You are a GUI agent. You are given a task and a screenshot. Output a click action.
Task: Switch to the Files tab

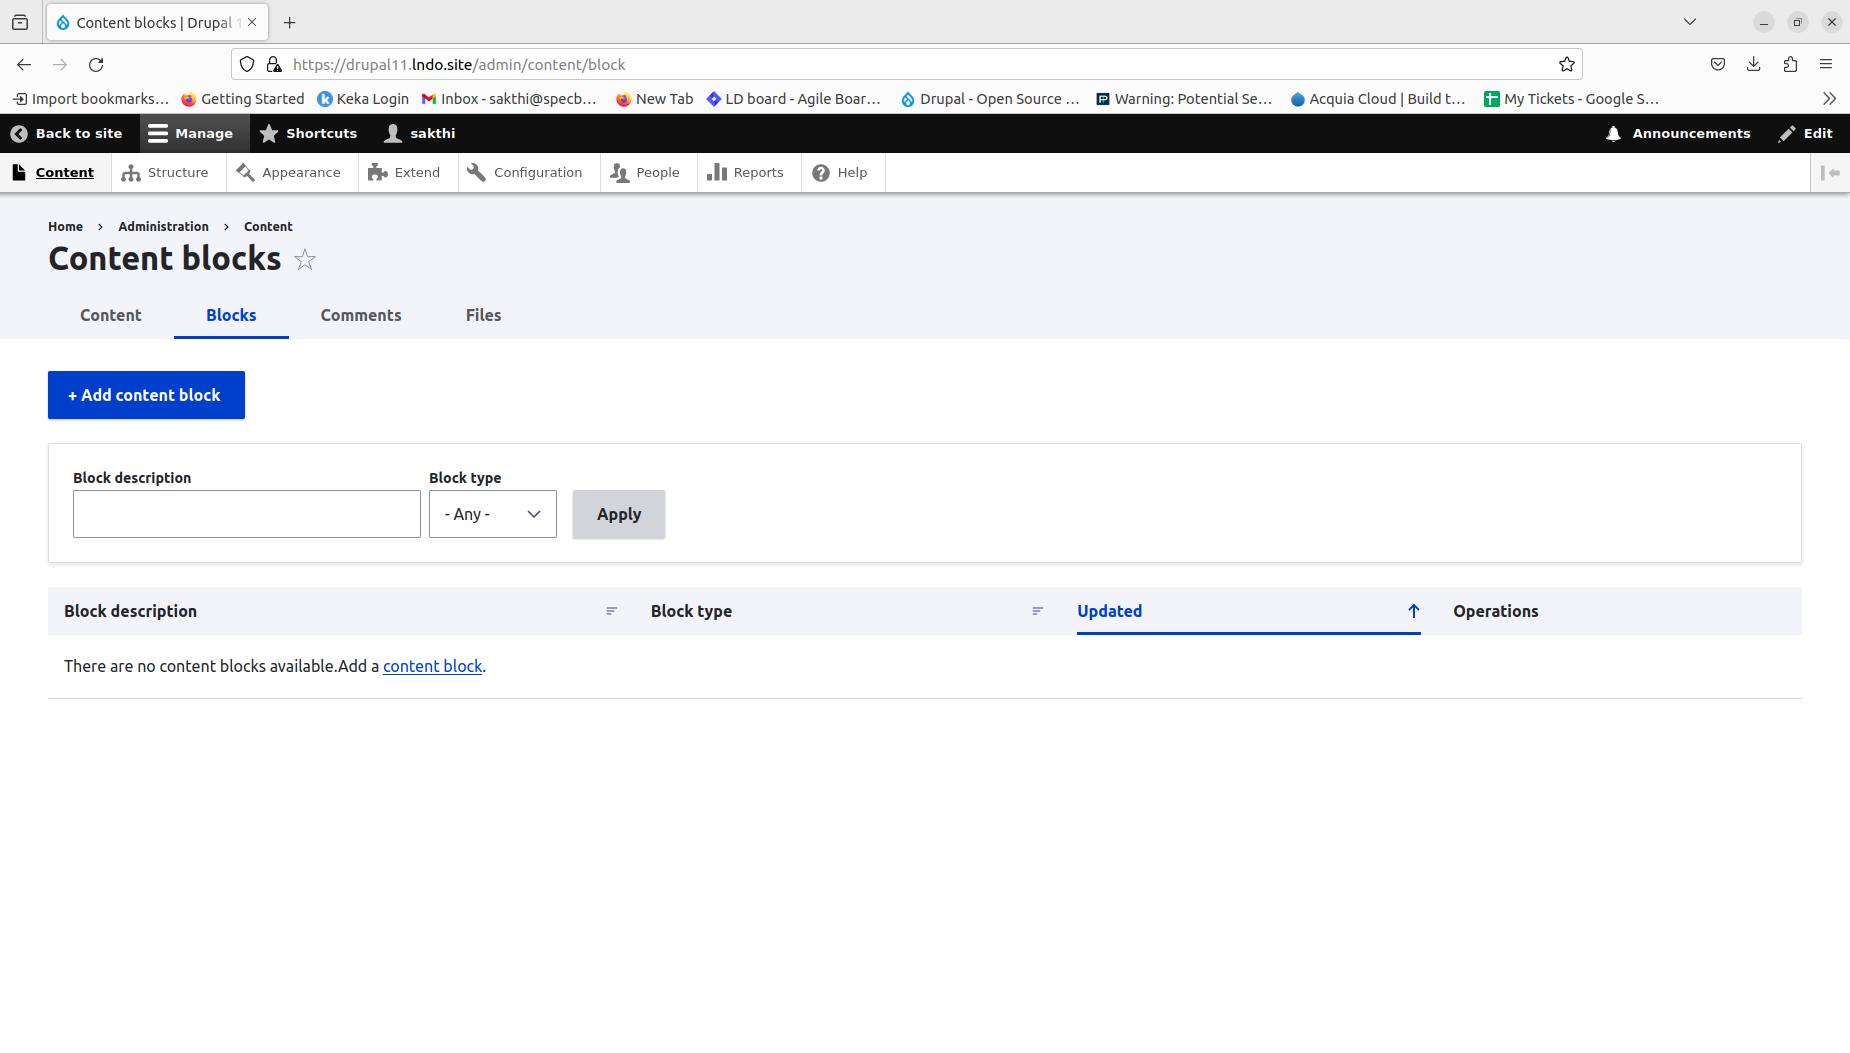pyautogui.click(x=483, y=315)
